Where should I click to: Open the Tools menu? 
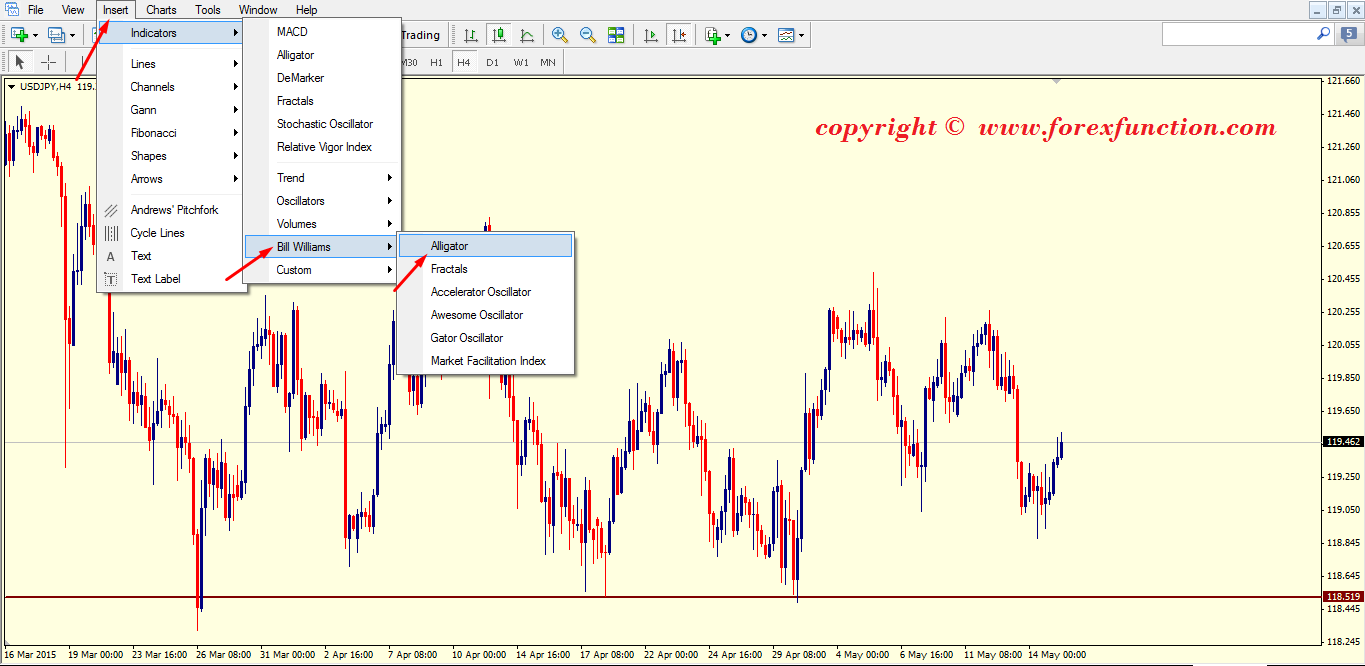point(208,10)
